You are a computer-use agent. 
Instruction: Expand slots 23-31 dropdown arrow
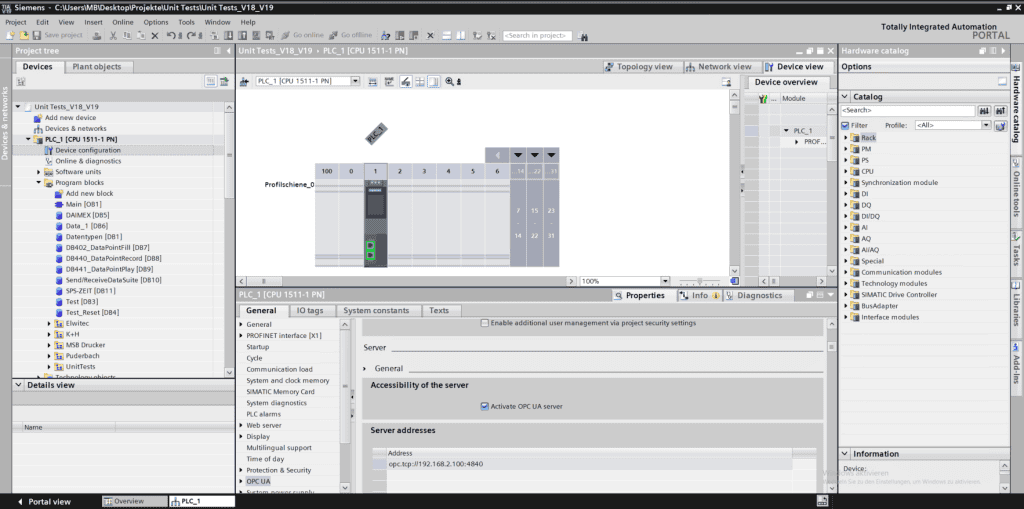[551, 156]
